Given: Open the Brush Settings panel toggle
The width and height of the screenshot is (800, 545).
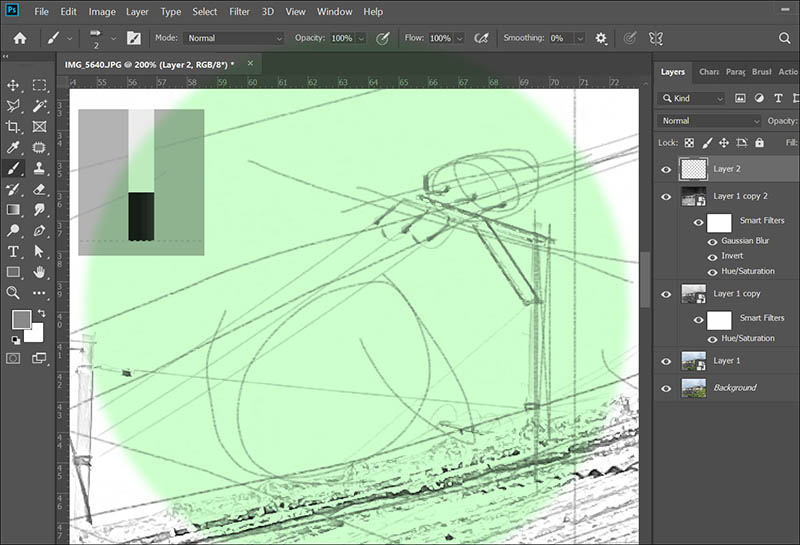Looking at the screenshot, I should tap(134, 38).
